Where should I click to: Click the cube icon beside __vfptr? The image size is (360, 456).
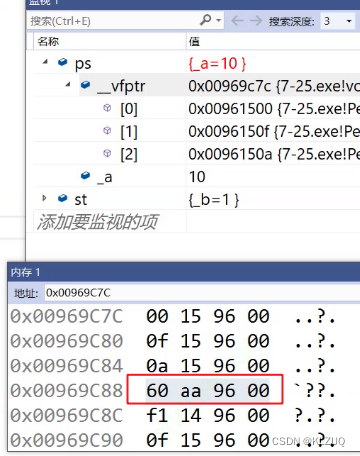point(86,85)
